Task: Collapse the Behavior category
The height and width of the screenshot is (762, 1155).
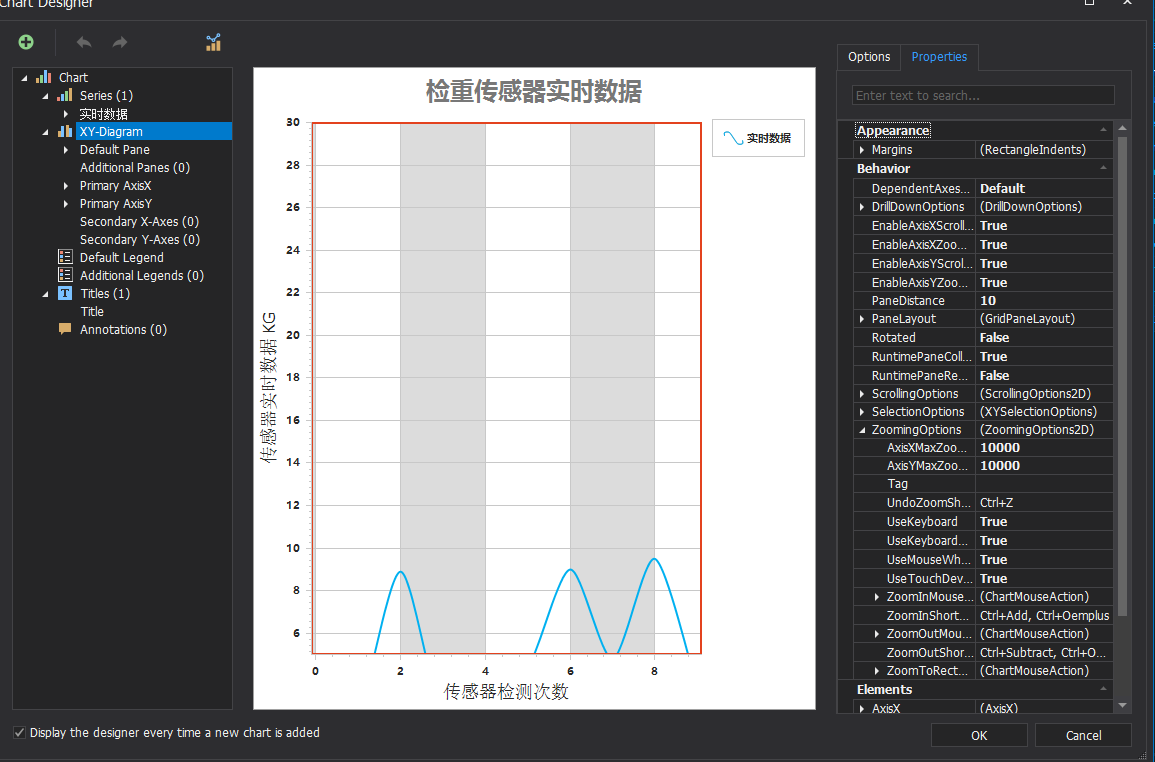Action: pos(1103,168)
